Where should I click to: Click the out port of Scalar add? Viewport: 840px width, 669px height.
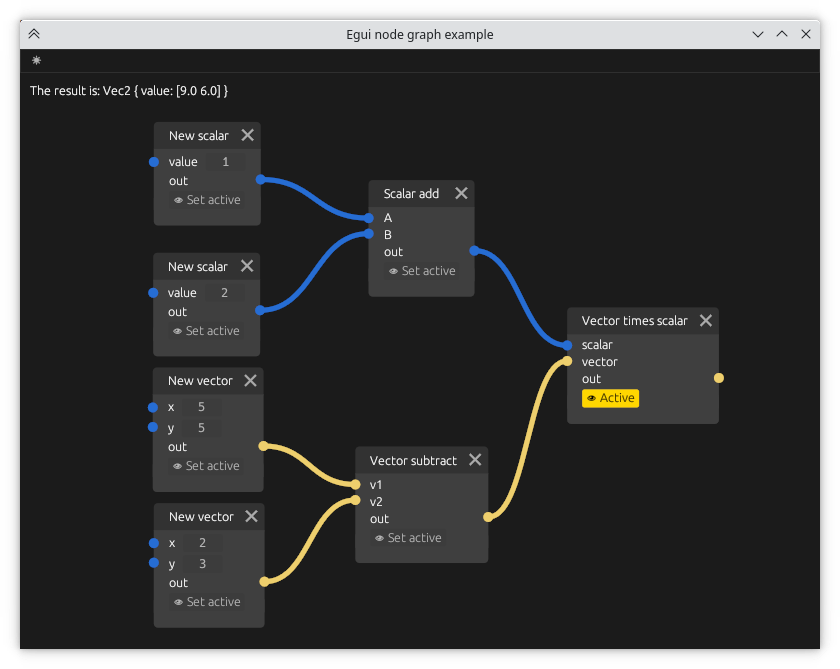[x=474, y=251]
